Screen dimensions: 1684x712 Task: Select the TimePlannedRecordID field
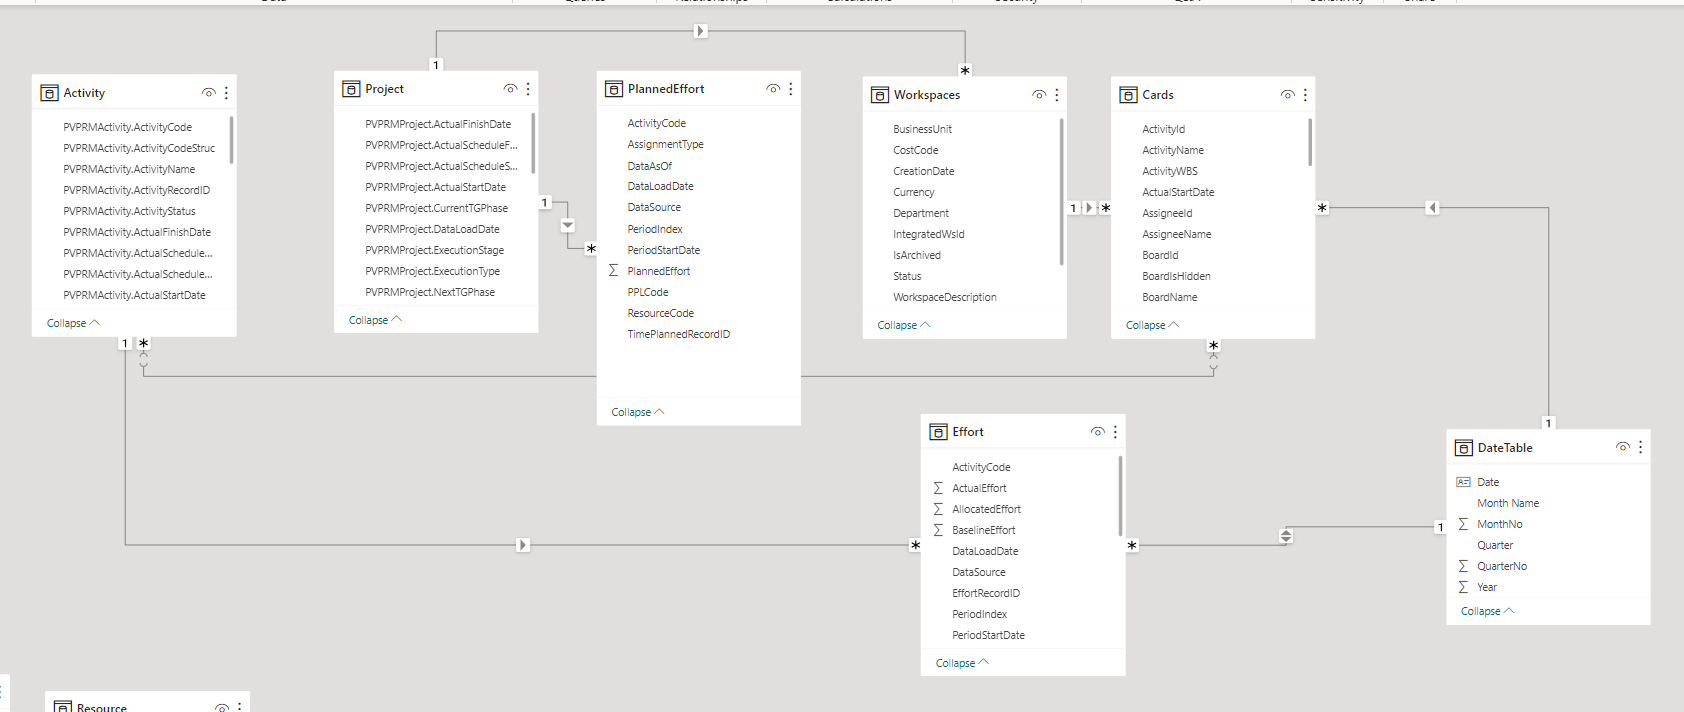pos(679,334)
